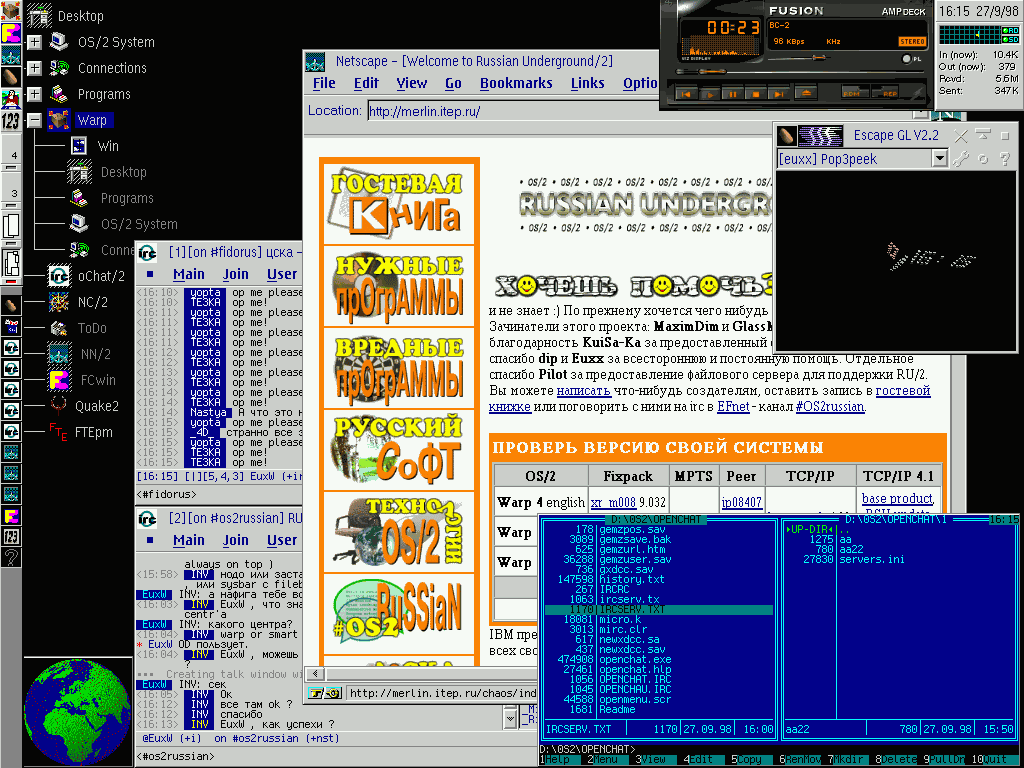Click the Escape GL question mark help icon
This screenshot has width=1024, height=768.
tap(1005, 158)
